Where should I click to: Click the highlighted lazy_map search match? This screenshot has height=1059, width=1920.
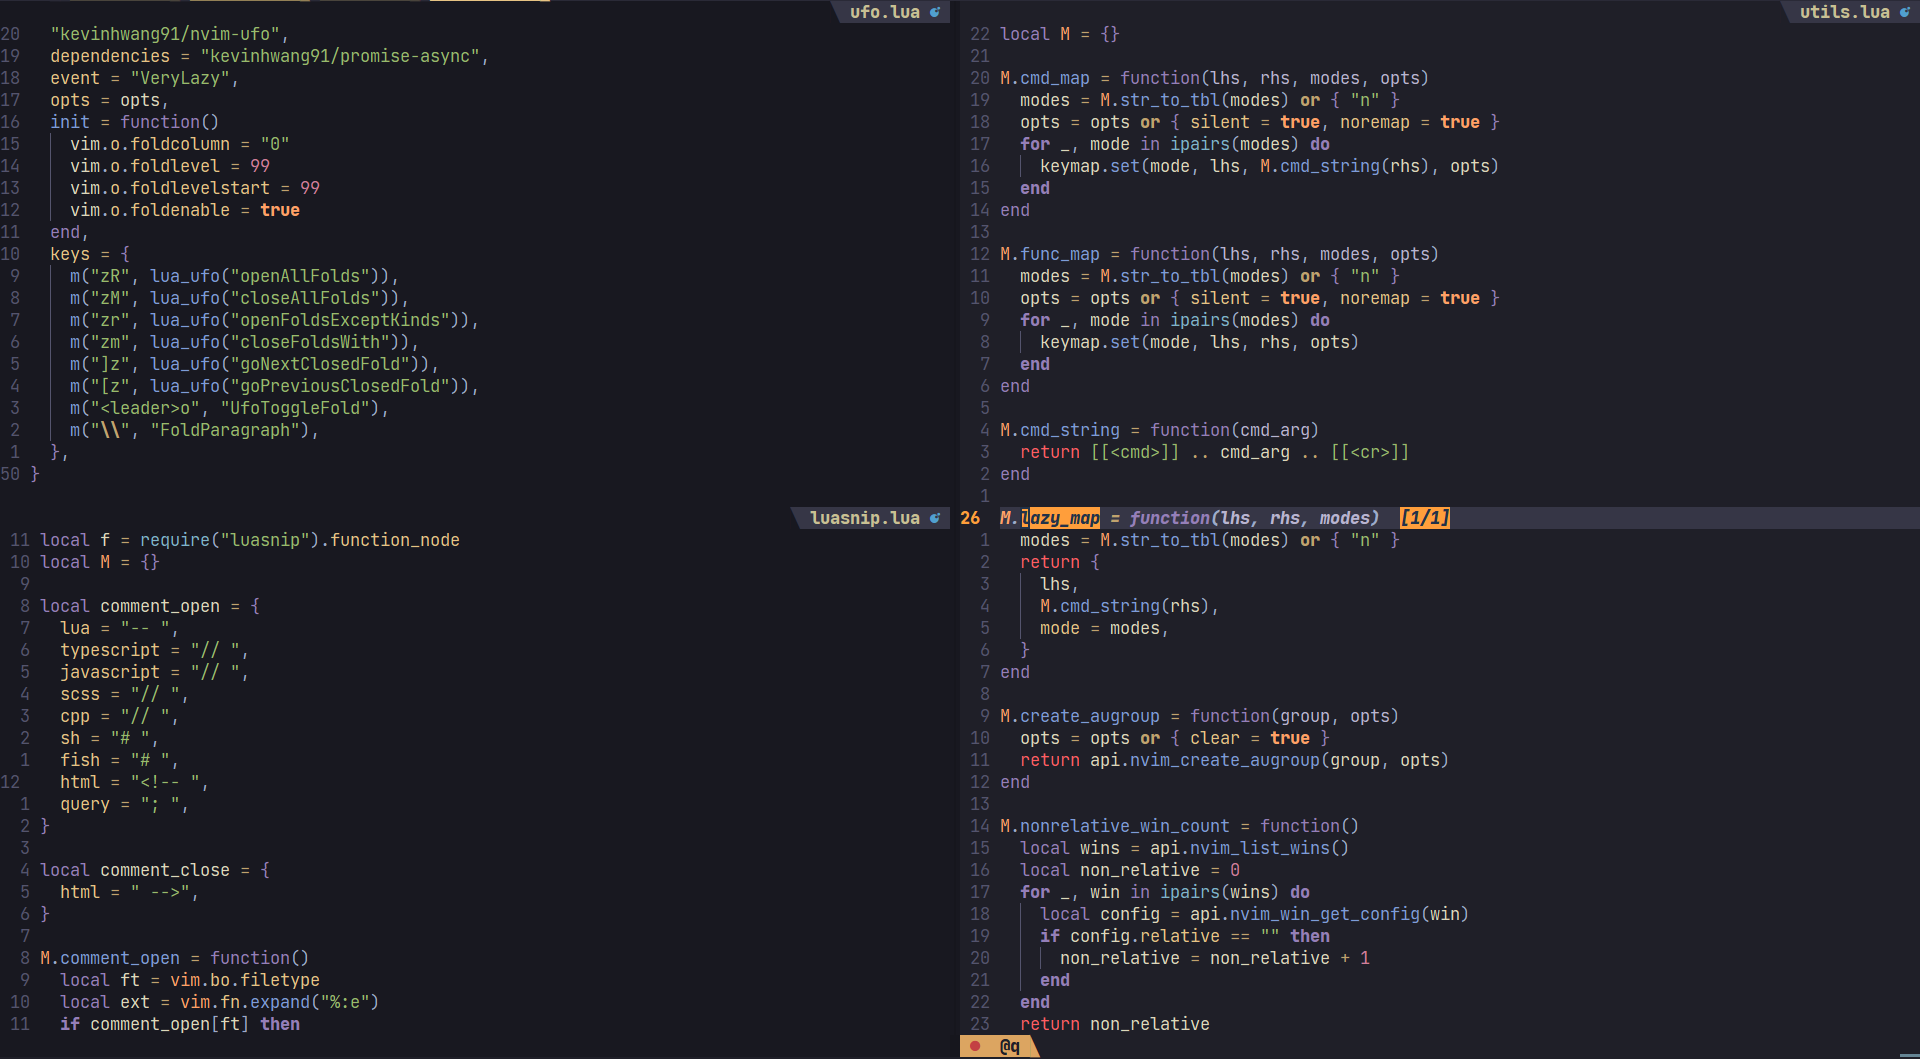1060,518
